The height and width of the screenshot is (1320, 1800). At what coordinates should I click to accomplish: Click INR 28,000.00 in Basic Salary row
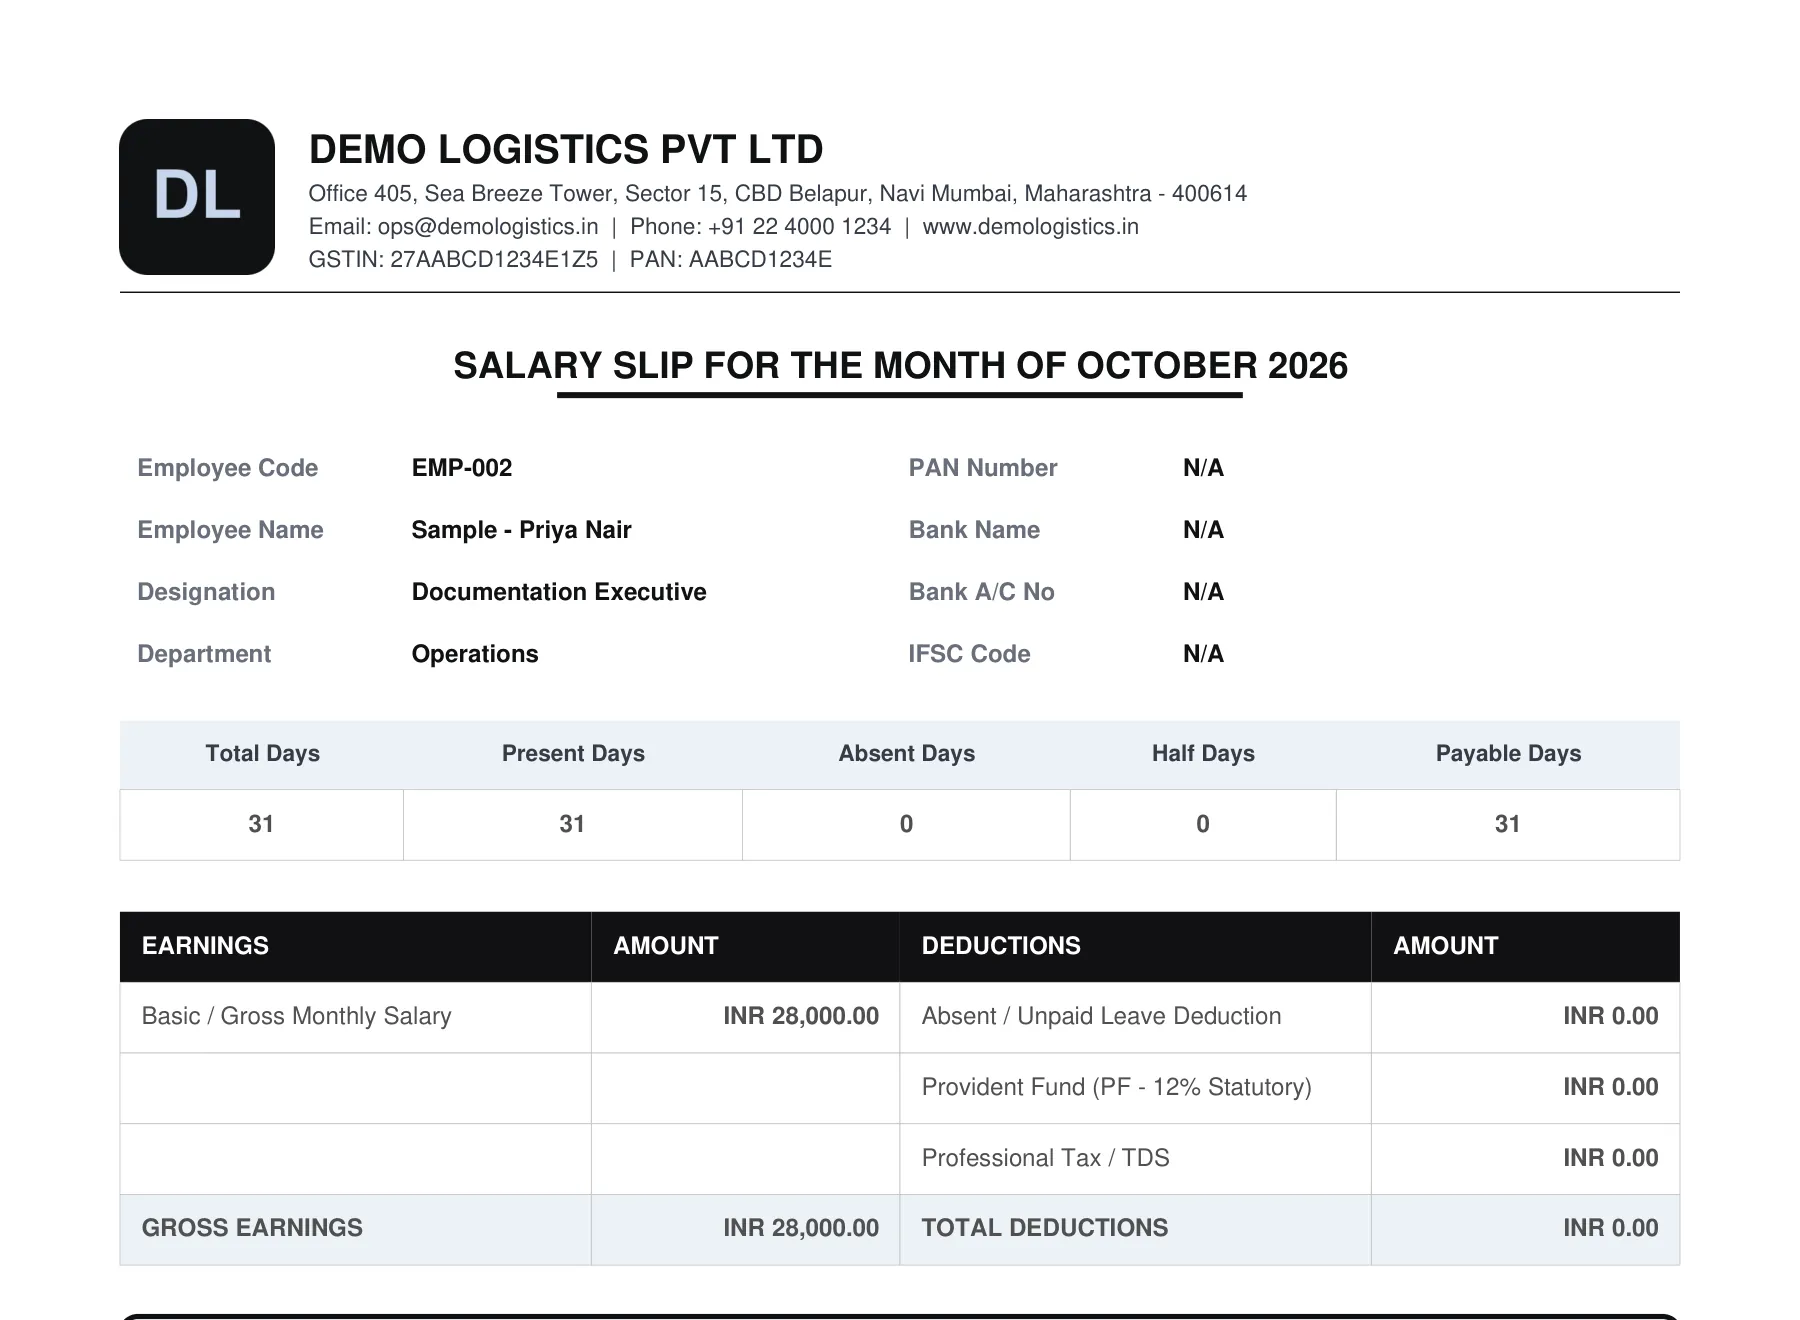[801, 1017]
